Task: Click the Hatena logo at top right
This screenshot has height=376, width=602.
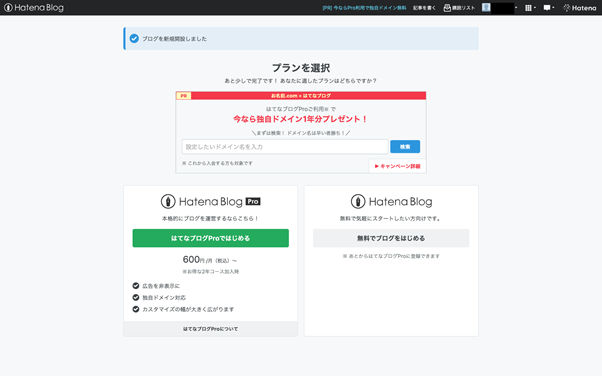Action: [579, 8]
